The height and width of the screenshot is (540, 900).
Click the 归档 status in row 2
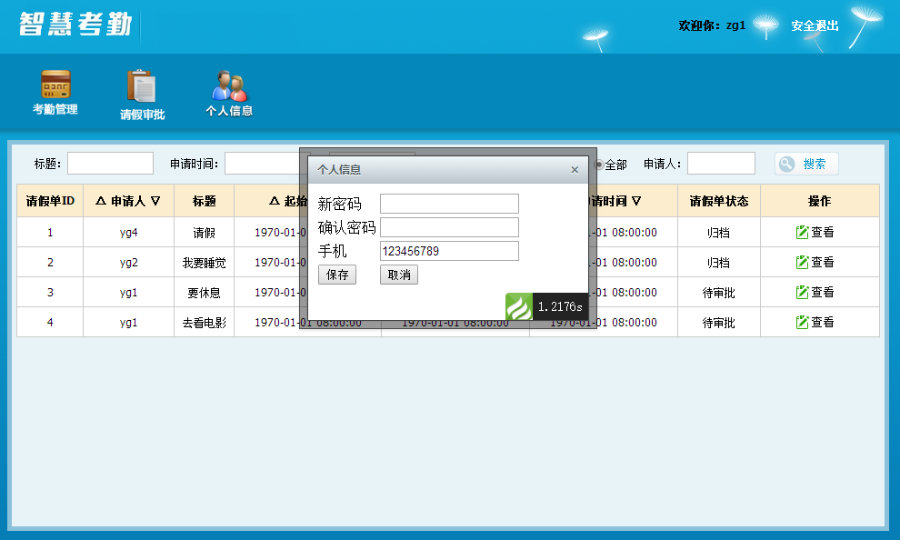(x=719, y=263)
